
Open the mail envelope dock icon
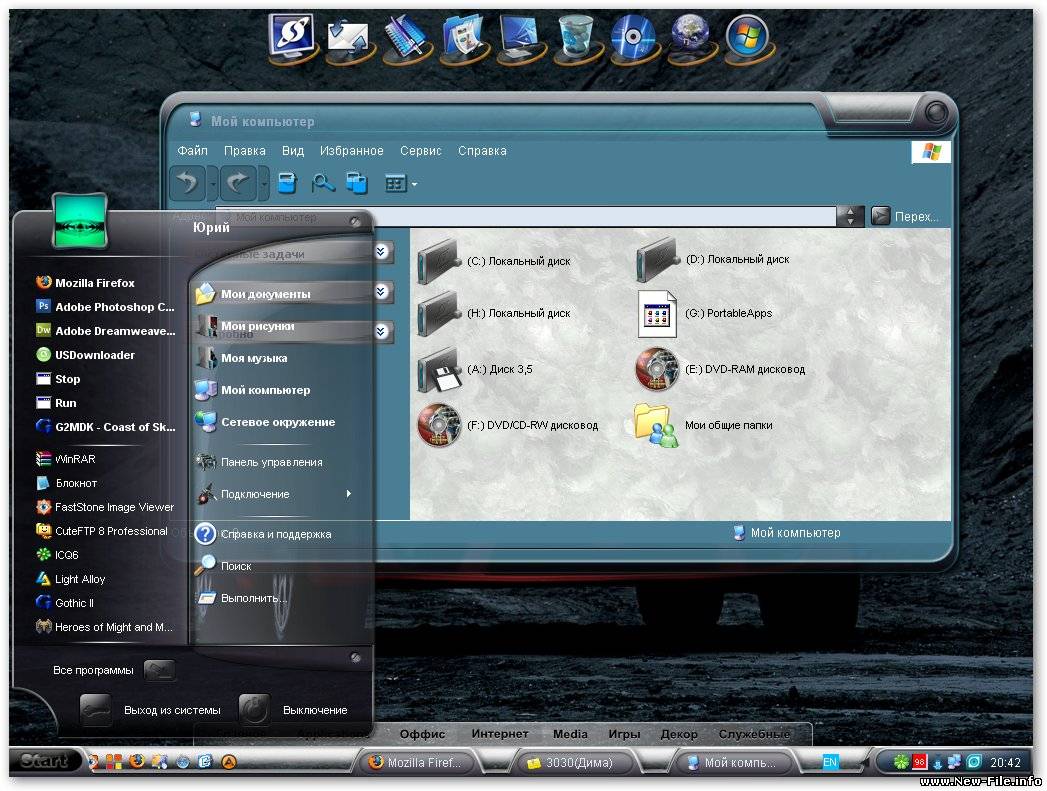coord(349,37)
